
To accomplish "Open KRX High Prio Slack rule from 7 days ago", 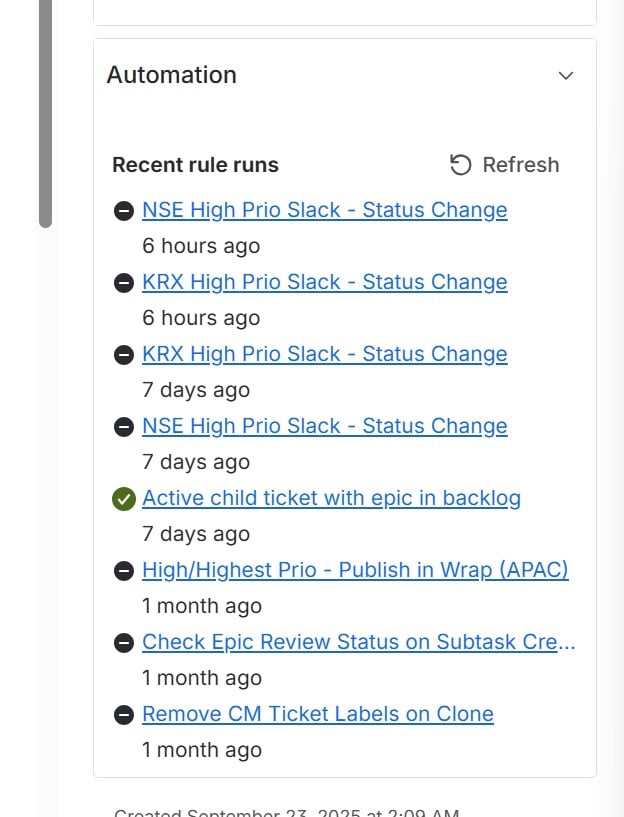I will point(325,354).
